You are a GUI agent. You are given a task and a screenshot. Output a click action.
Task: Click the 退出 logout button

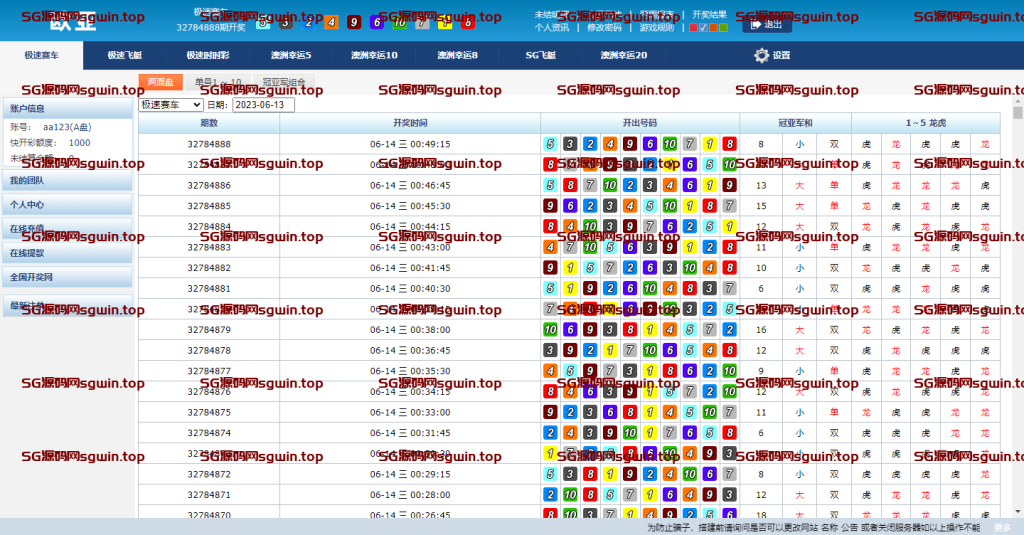point(766,25)
